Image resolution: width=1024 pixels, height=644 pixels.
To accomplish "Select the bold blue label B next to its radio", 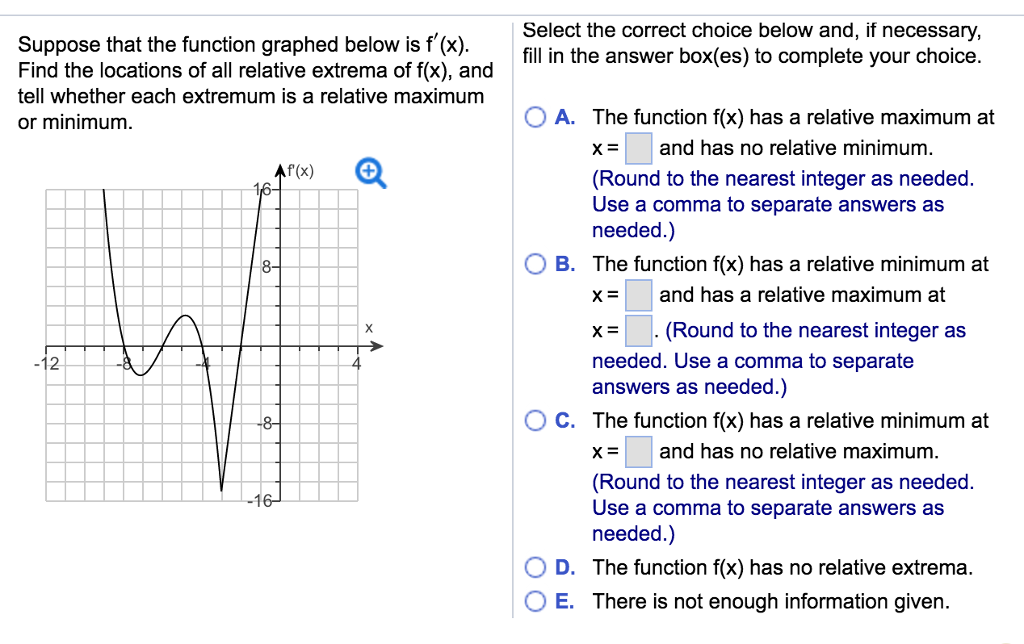I will [565, 264].
